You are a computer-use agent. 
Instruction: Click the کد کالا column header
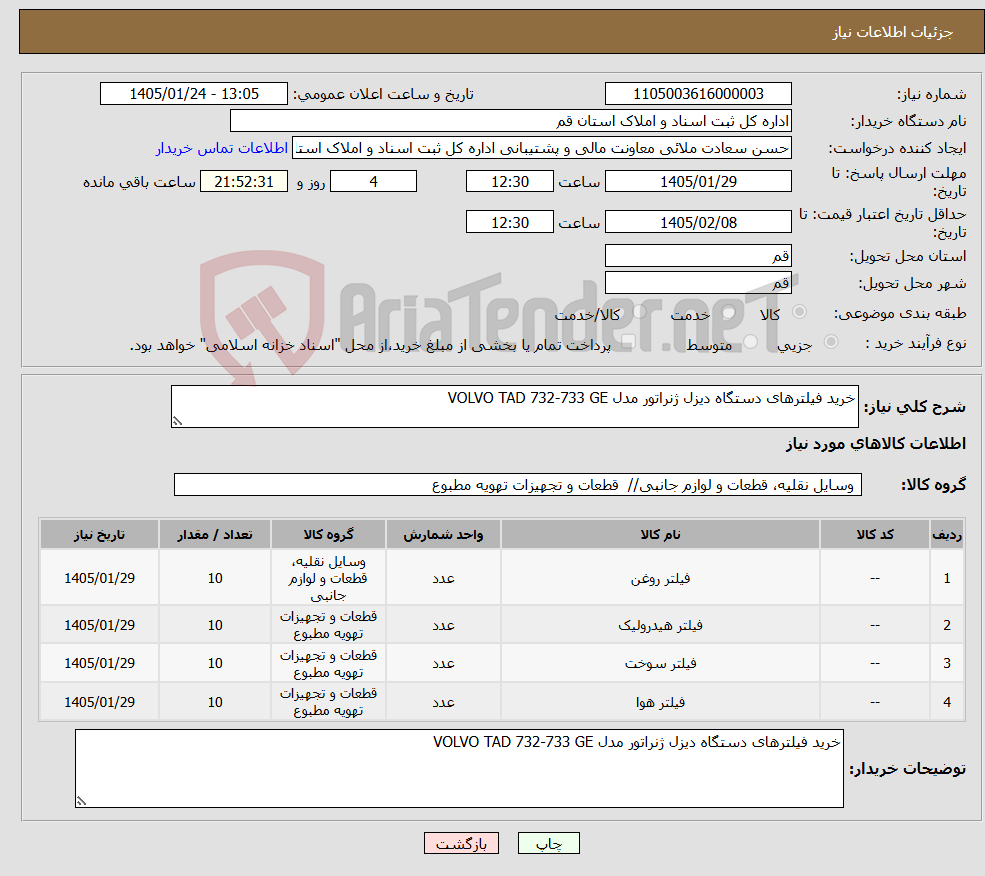(x=874, y=534)
